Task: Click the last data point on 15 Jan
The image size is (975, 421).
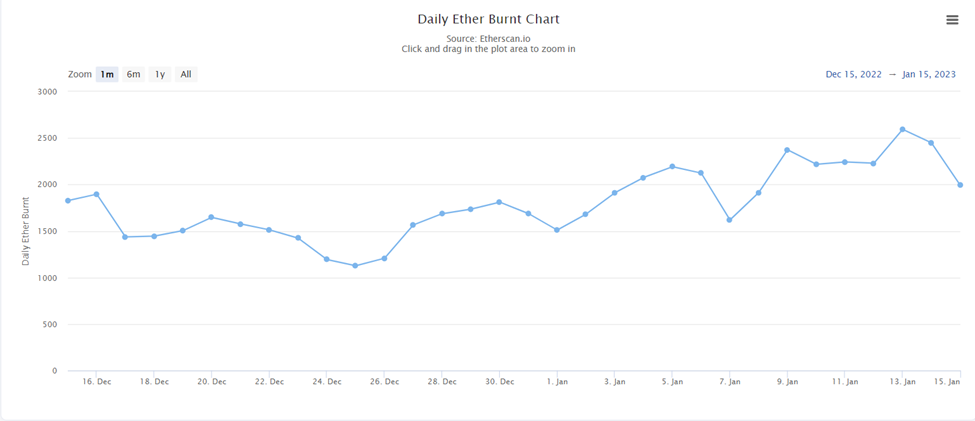Action: tap(960, 185)
